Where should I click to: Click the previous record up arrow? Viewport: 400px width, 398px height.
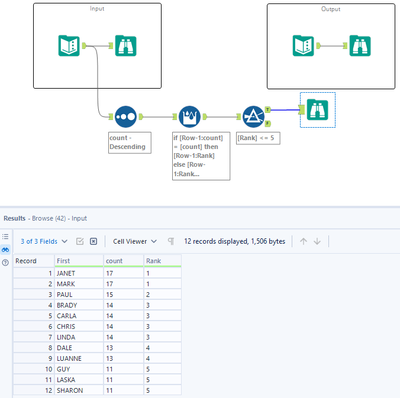click(303, 241)
